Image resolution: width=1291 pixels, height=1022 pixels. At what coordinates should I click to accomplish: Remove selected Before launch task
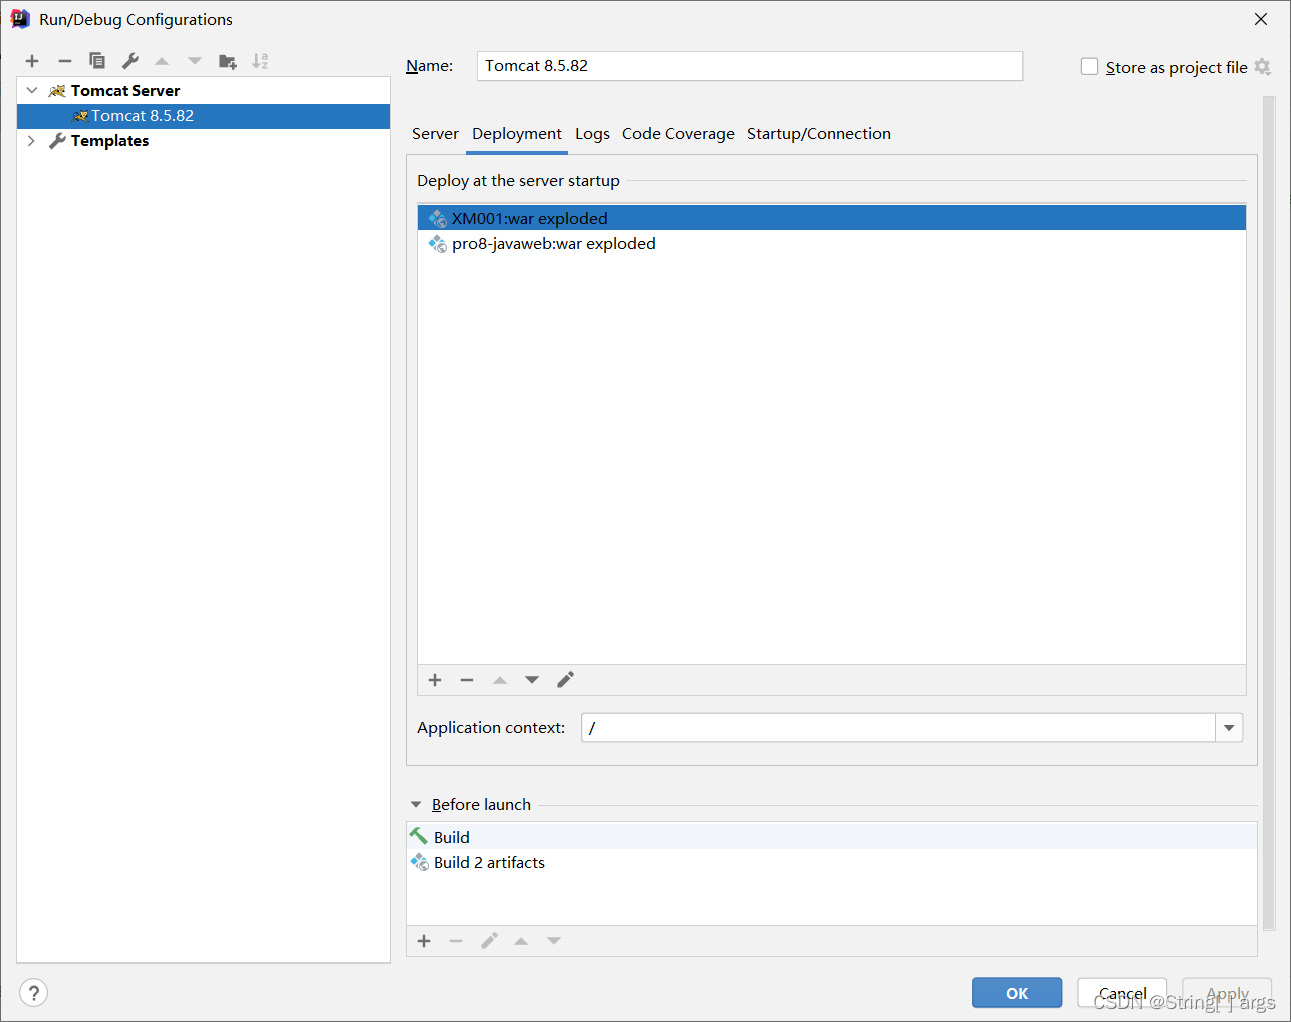click(456, 941)
